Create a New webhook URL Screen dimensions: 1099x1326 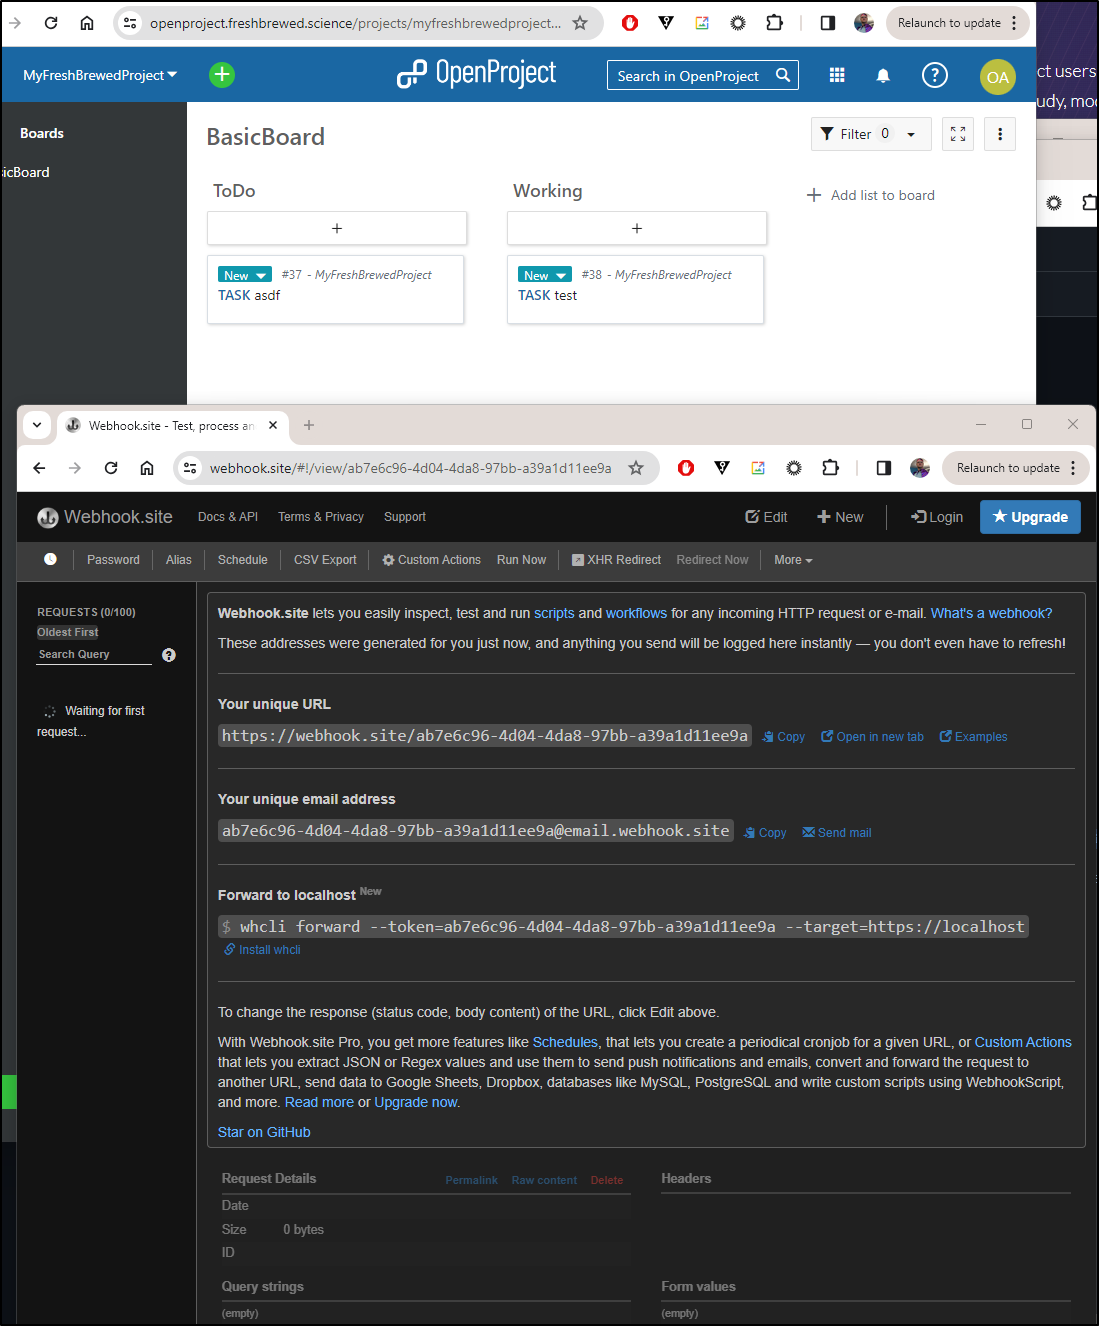click(840, 517)
